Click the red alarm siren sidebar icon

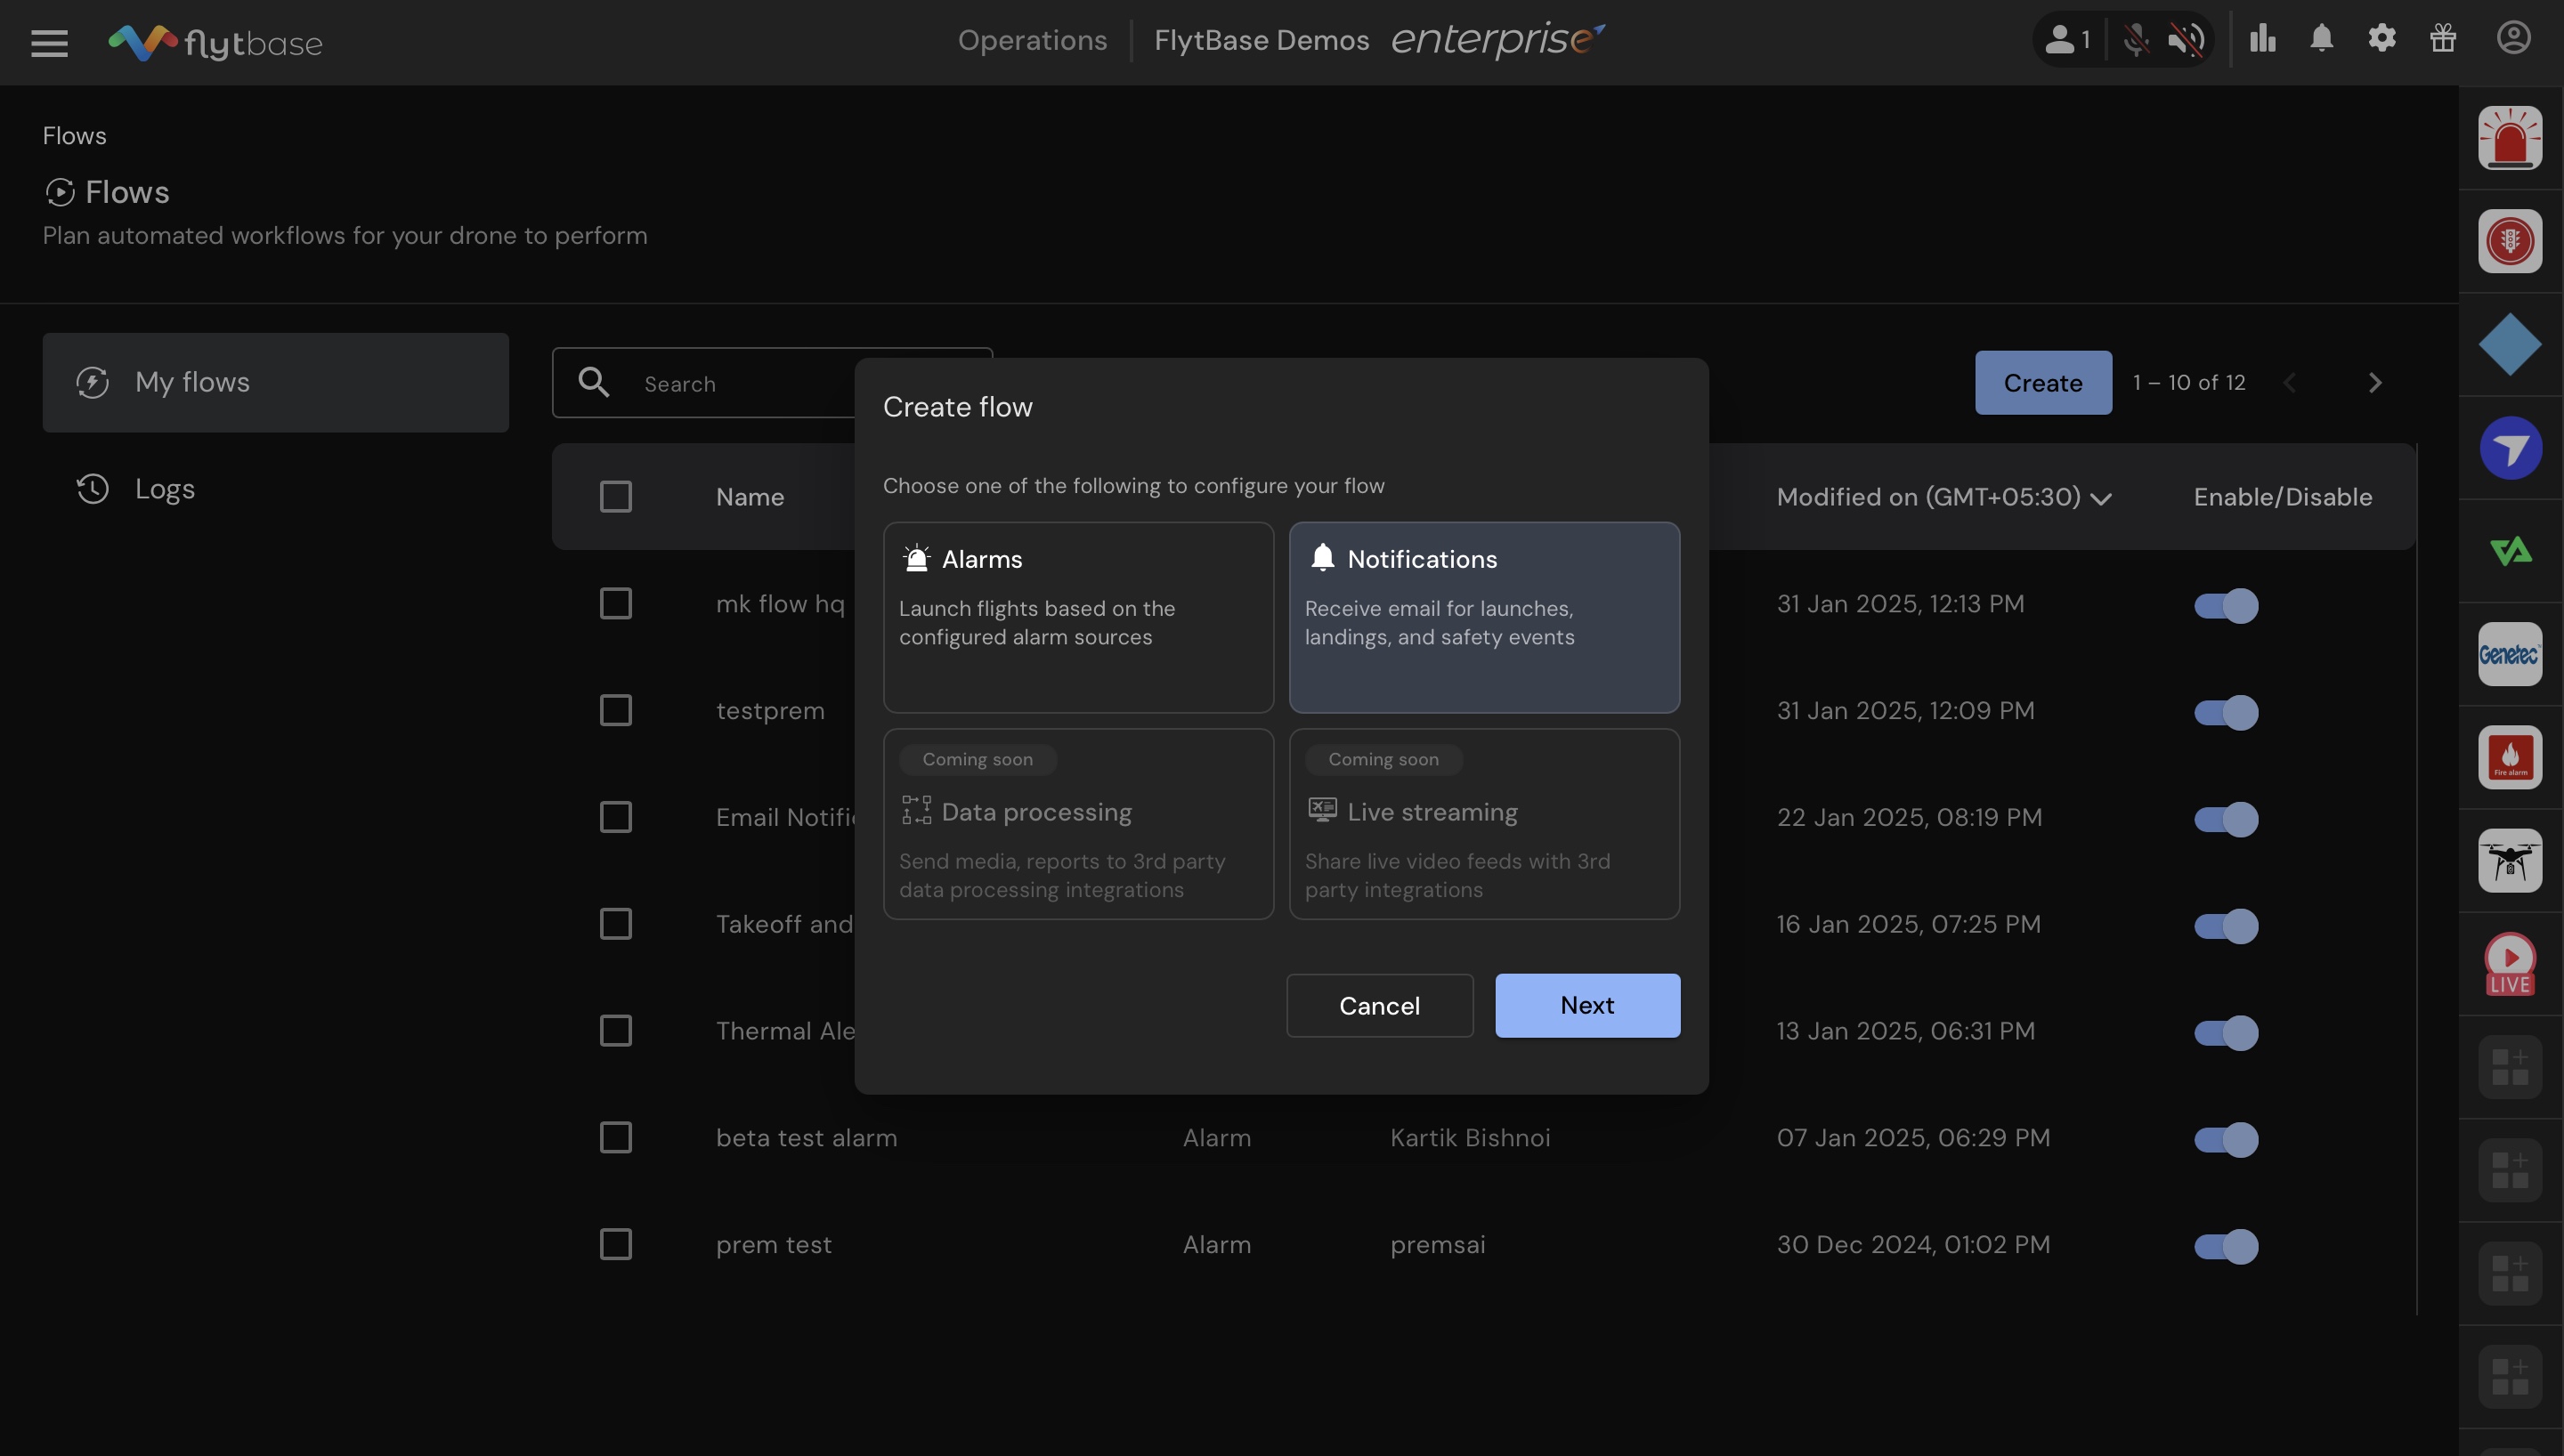click(2509, 137)
